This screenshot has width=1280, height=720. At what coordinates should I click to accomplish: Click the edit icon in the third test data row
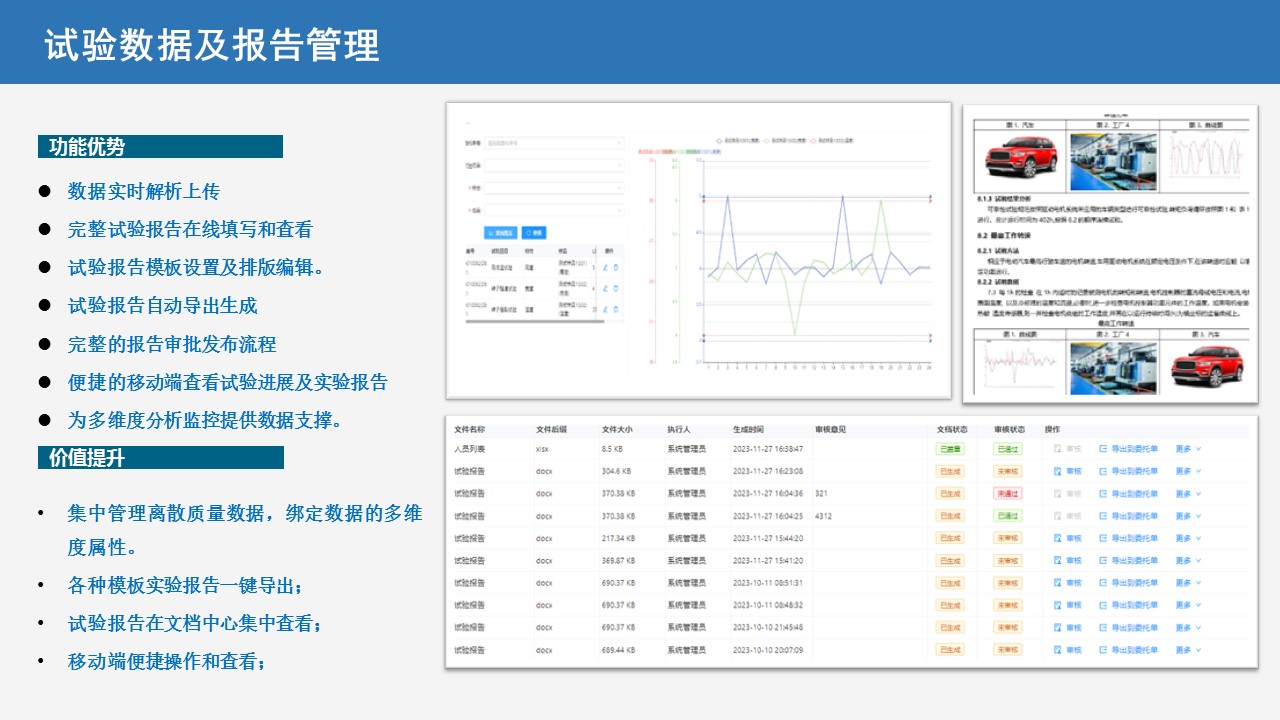tap(605, 309)
